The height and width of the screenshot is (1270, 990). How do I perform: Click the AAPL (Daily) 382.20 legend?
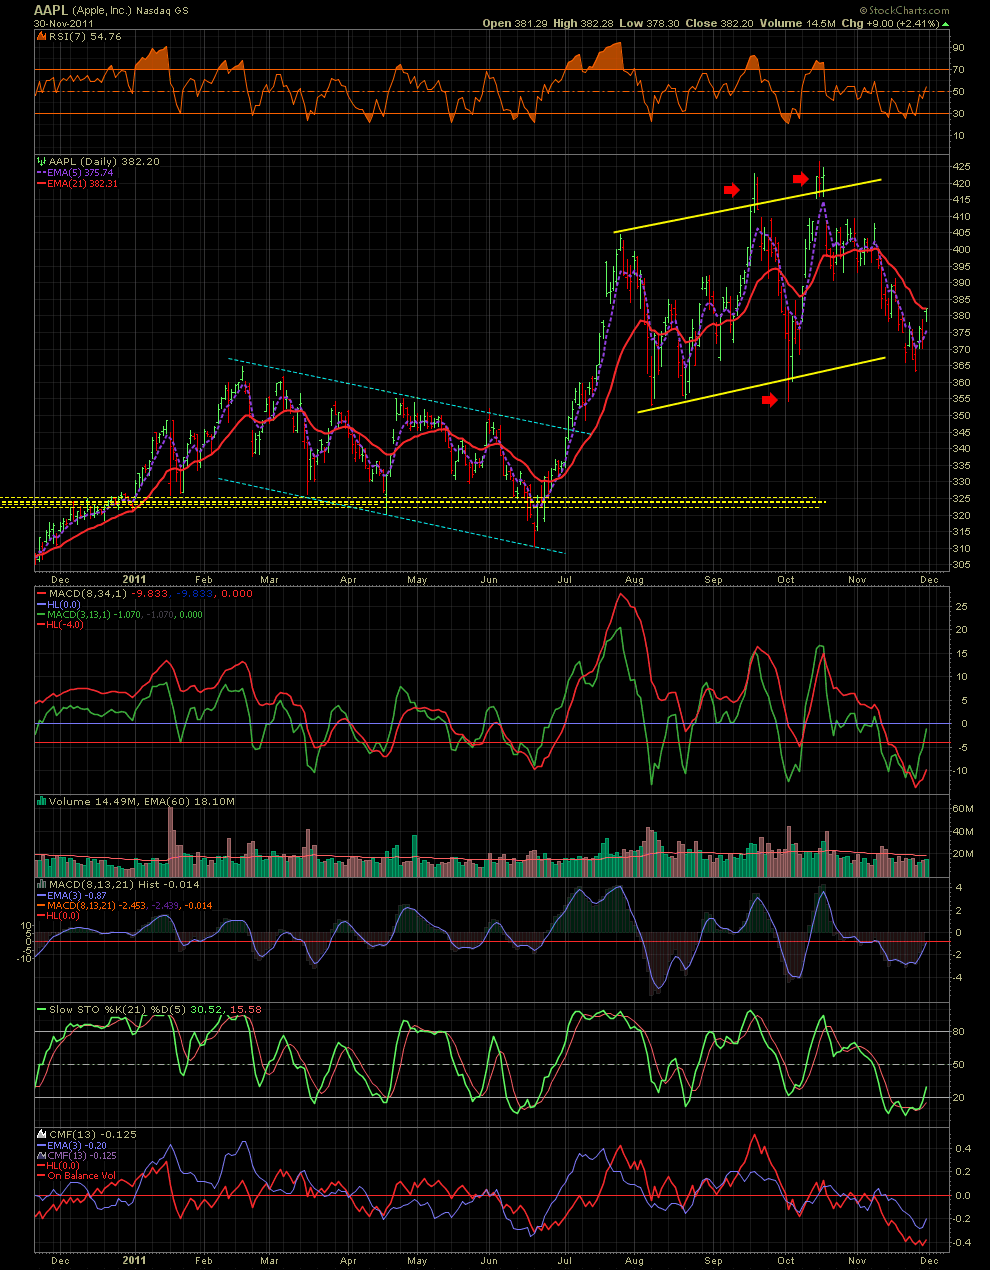point(104,161)
